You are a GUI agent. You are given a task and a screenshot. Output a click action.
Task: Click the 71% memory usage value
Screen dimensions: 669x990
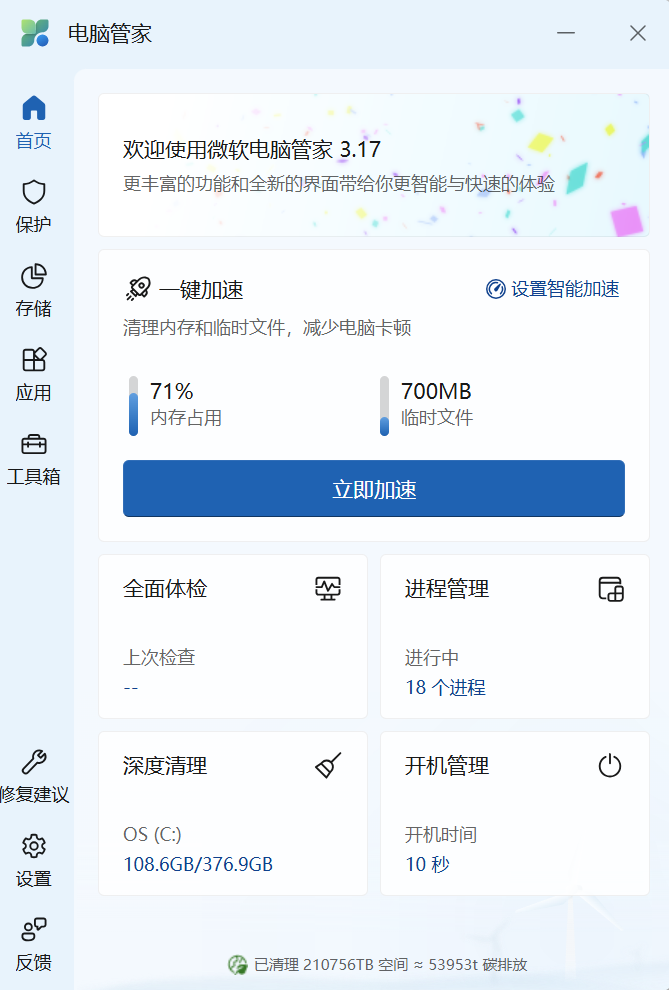pos(172,391)
